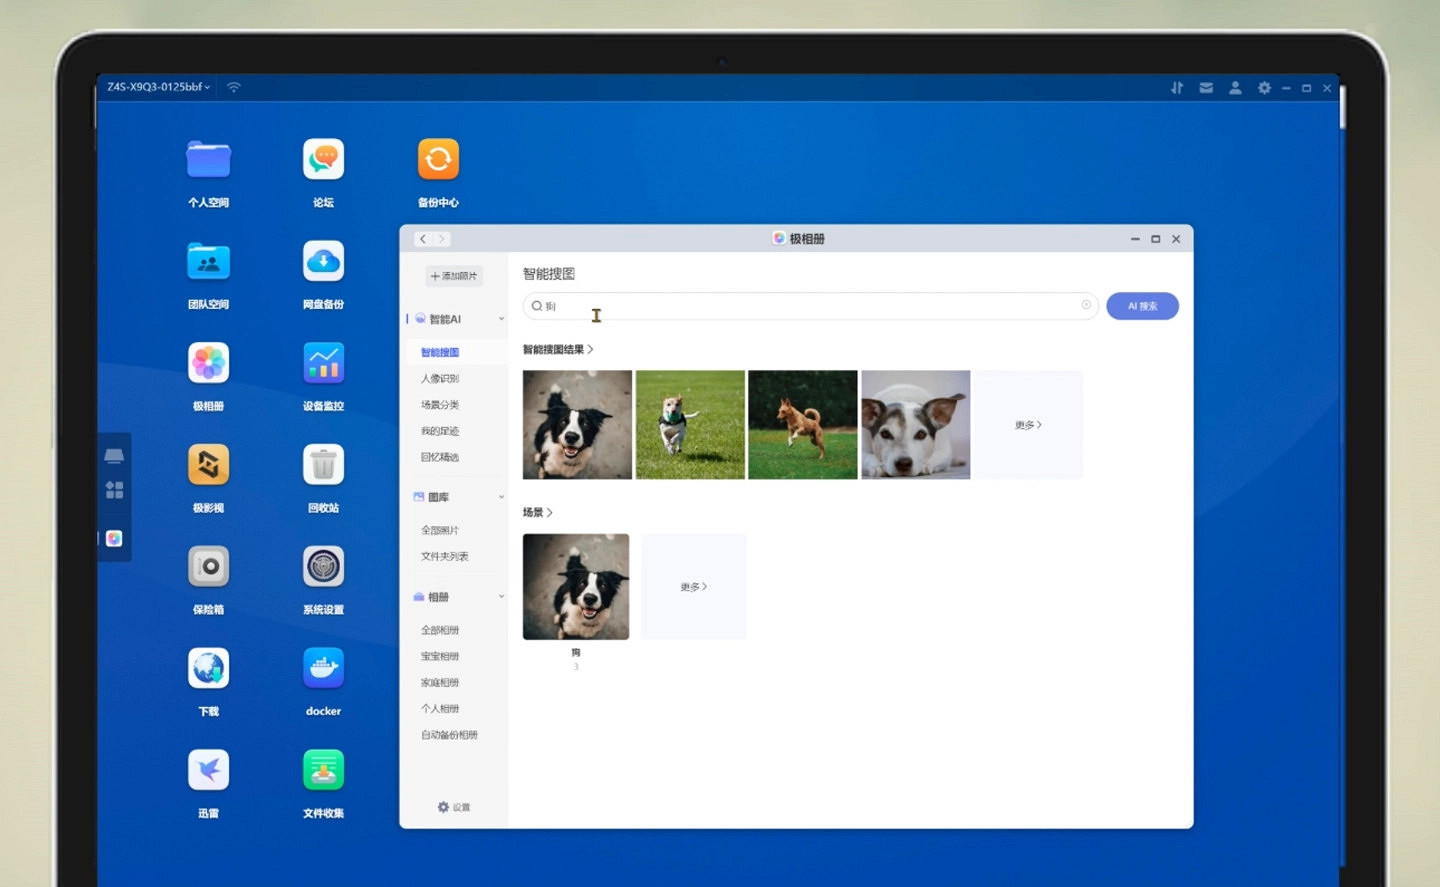Collapse the 智能AI sidebar section
Viewport: 1440px width, 887px height.
501,319
